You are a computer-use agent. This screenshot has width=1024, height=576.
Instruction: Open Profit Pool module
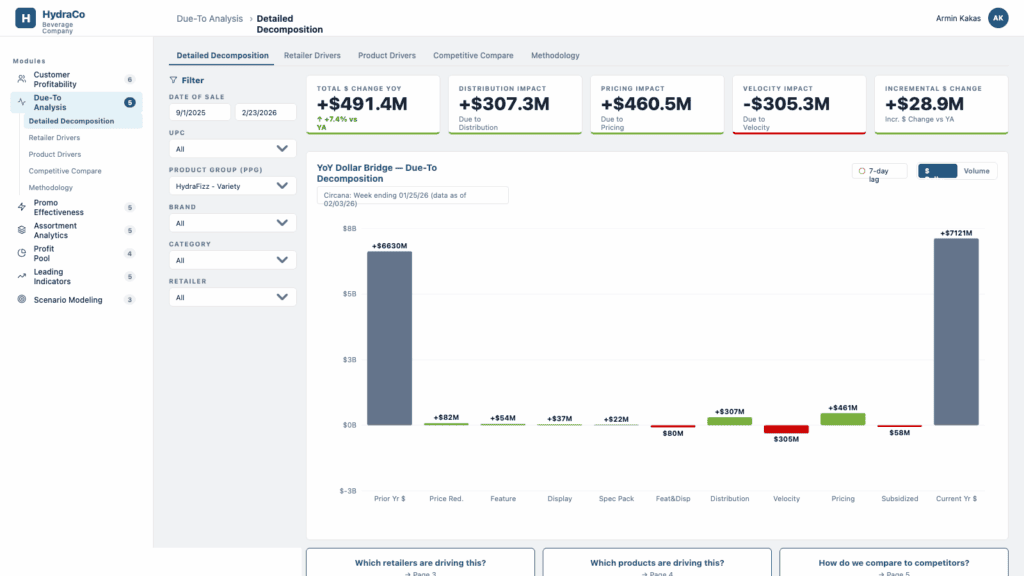coord(76,253)
